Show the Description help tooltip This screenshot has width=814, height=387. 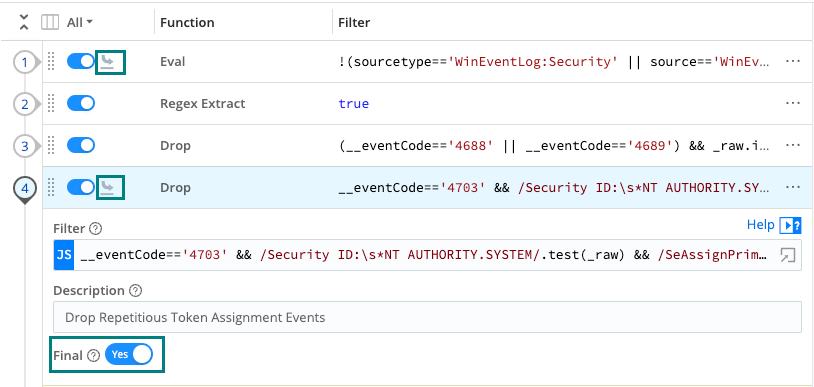(x=135, y=291)
